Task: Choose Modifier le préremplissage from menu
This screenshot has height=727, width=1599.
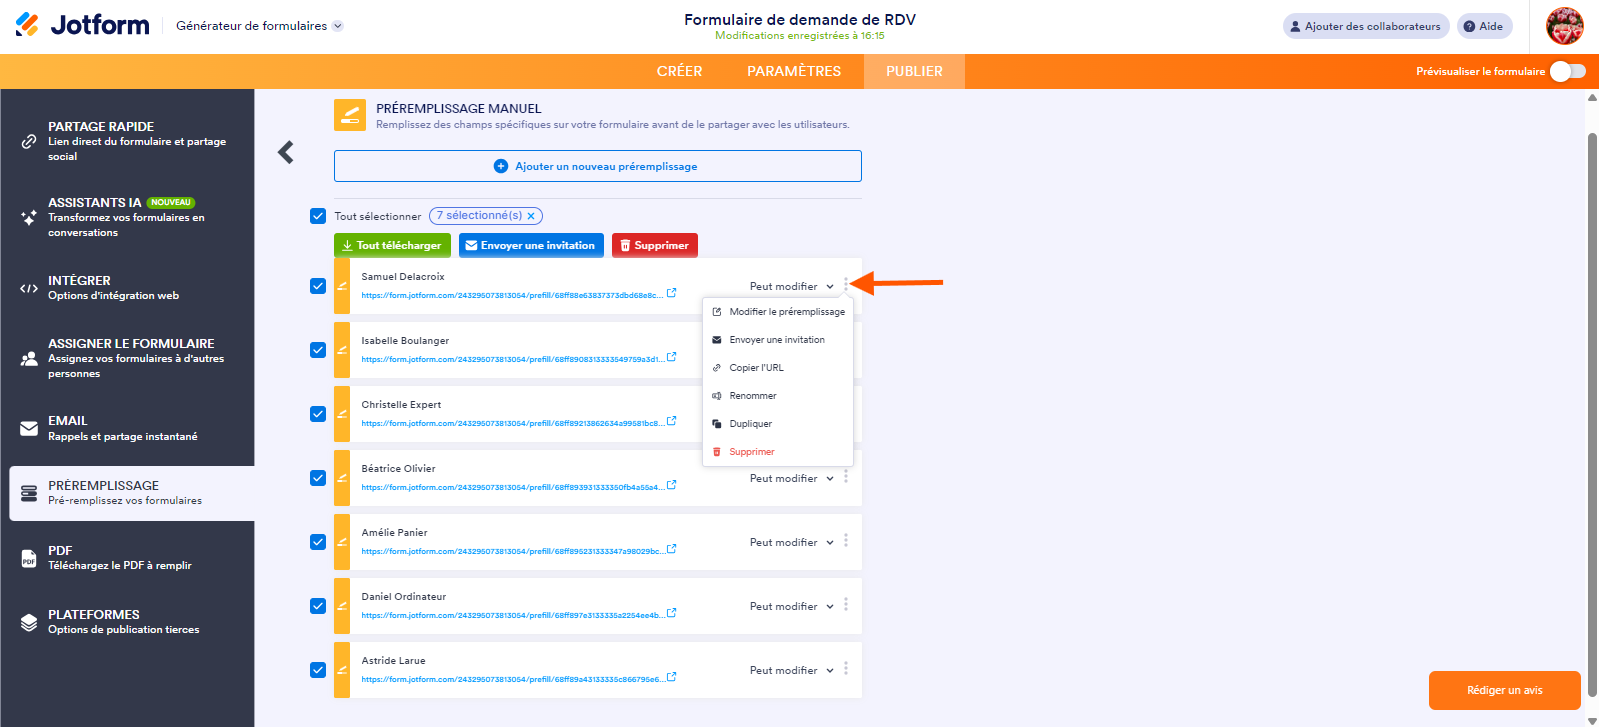Action: point(778,312)
